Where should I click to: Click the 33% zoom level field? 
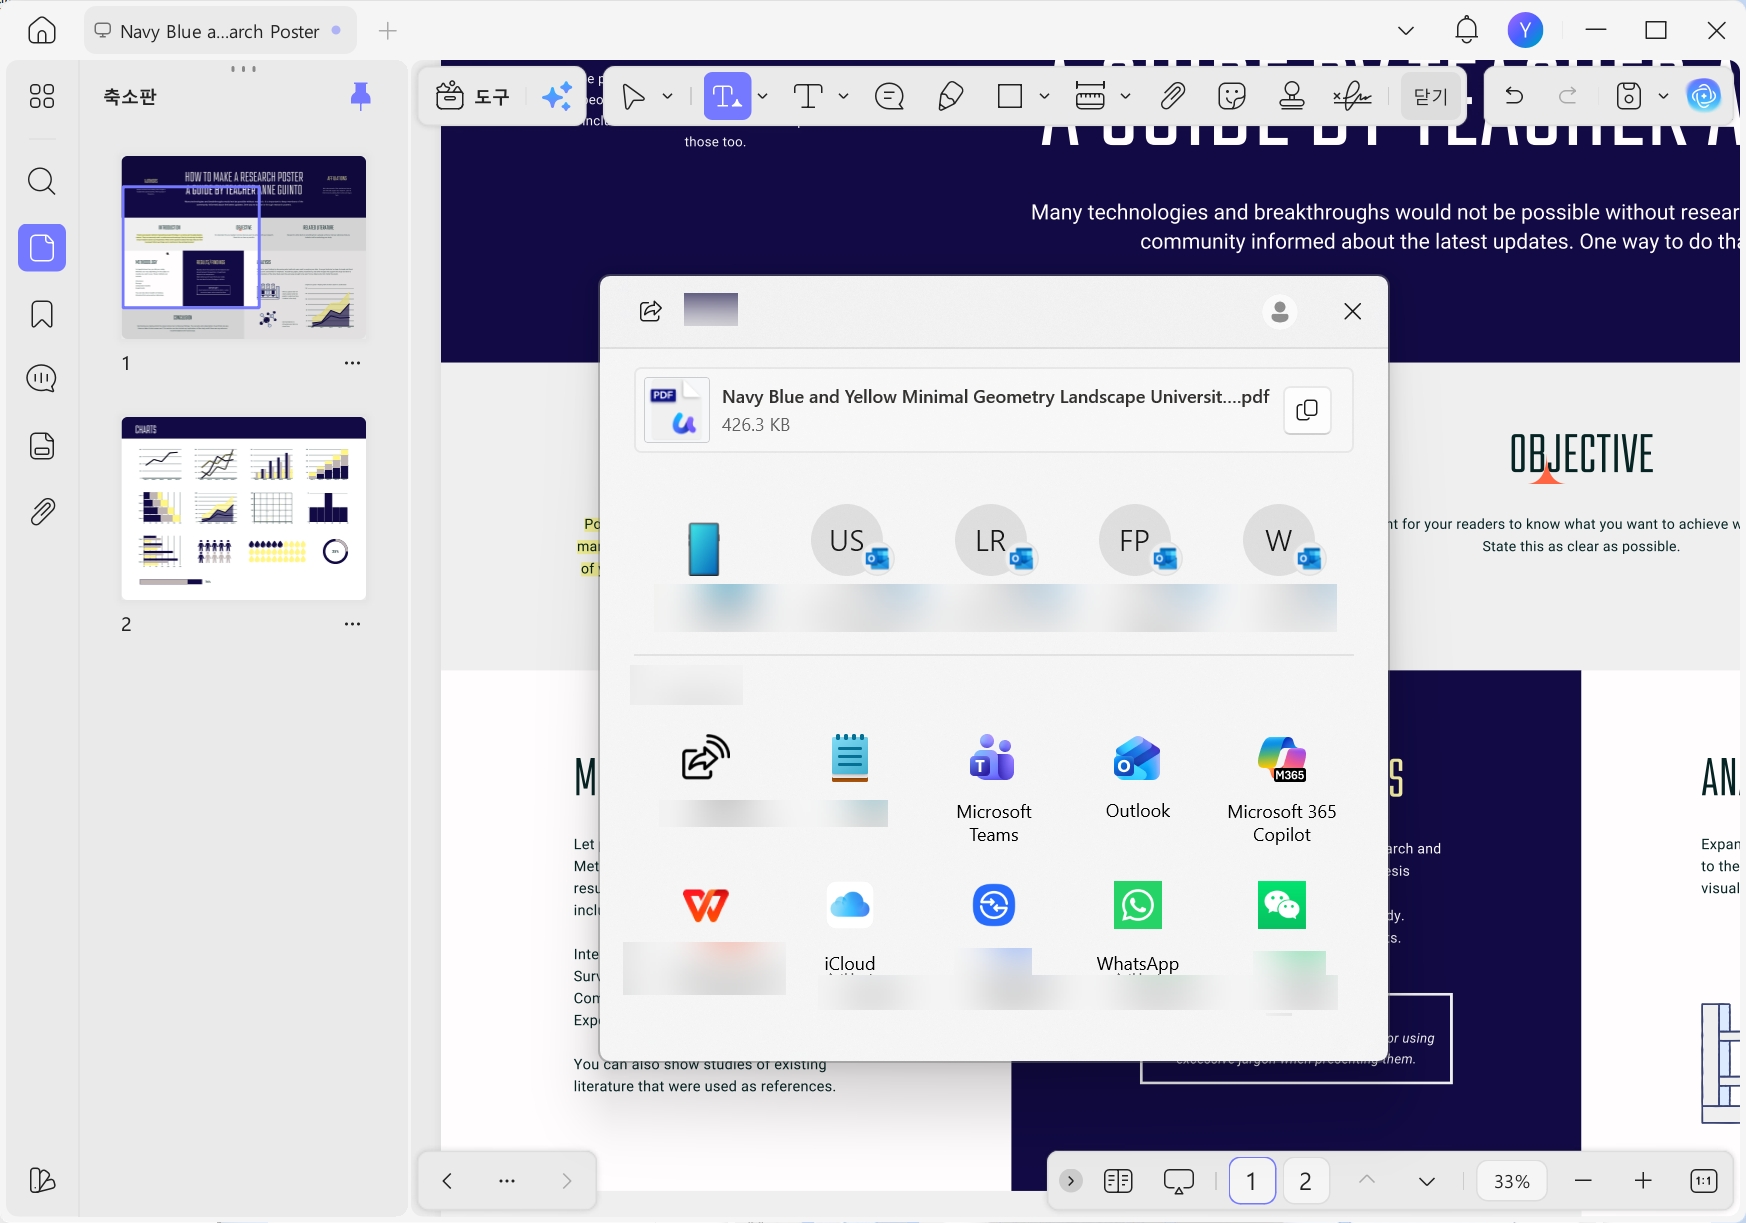1512,1181
